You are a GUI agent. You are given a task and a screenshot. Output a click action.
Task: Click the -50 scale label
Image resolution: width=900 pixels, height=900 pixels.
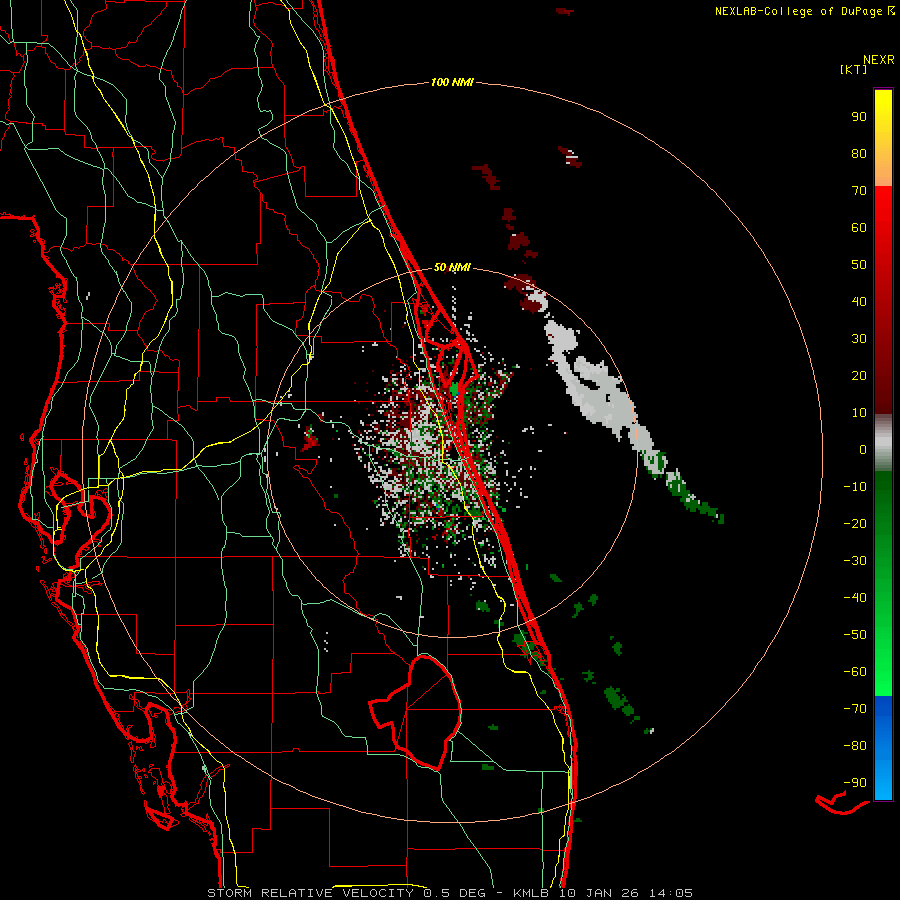point(855,635)
